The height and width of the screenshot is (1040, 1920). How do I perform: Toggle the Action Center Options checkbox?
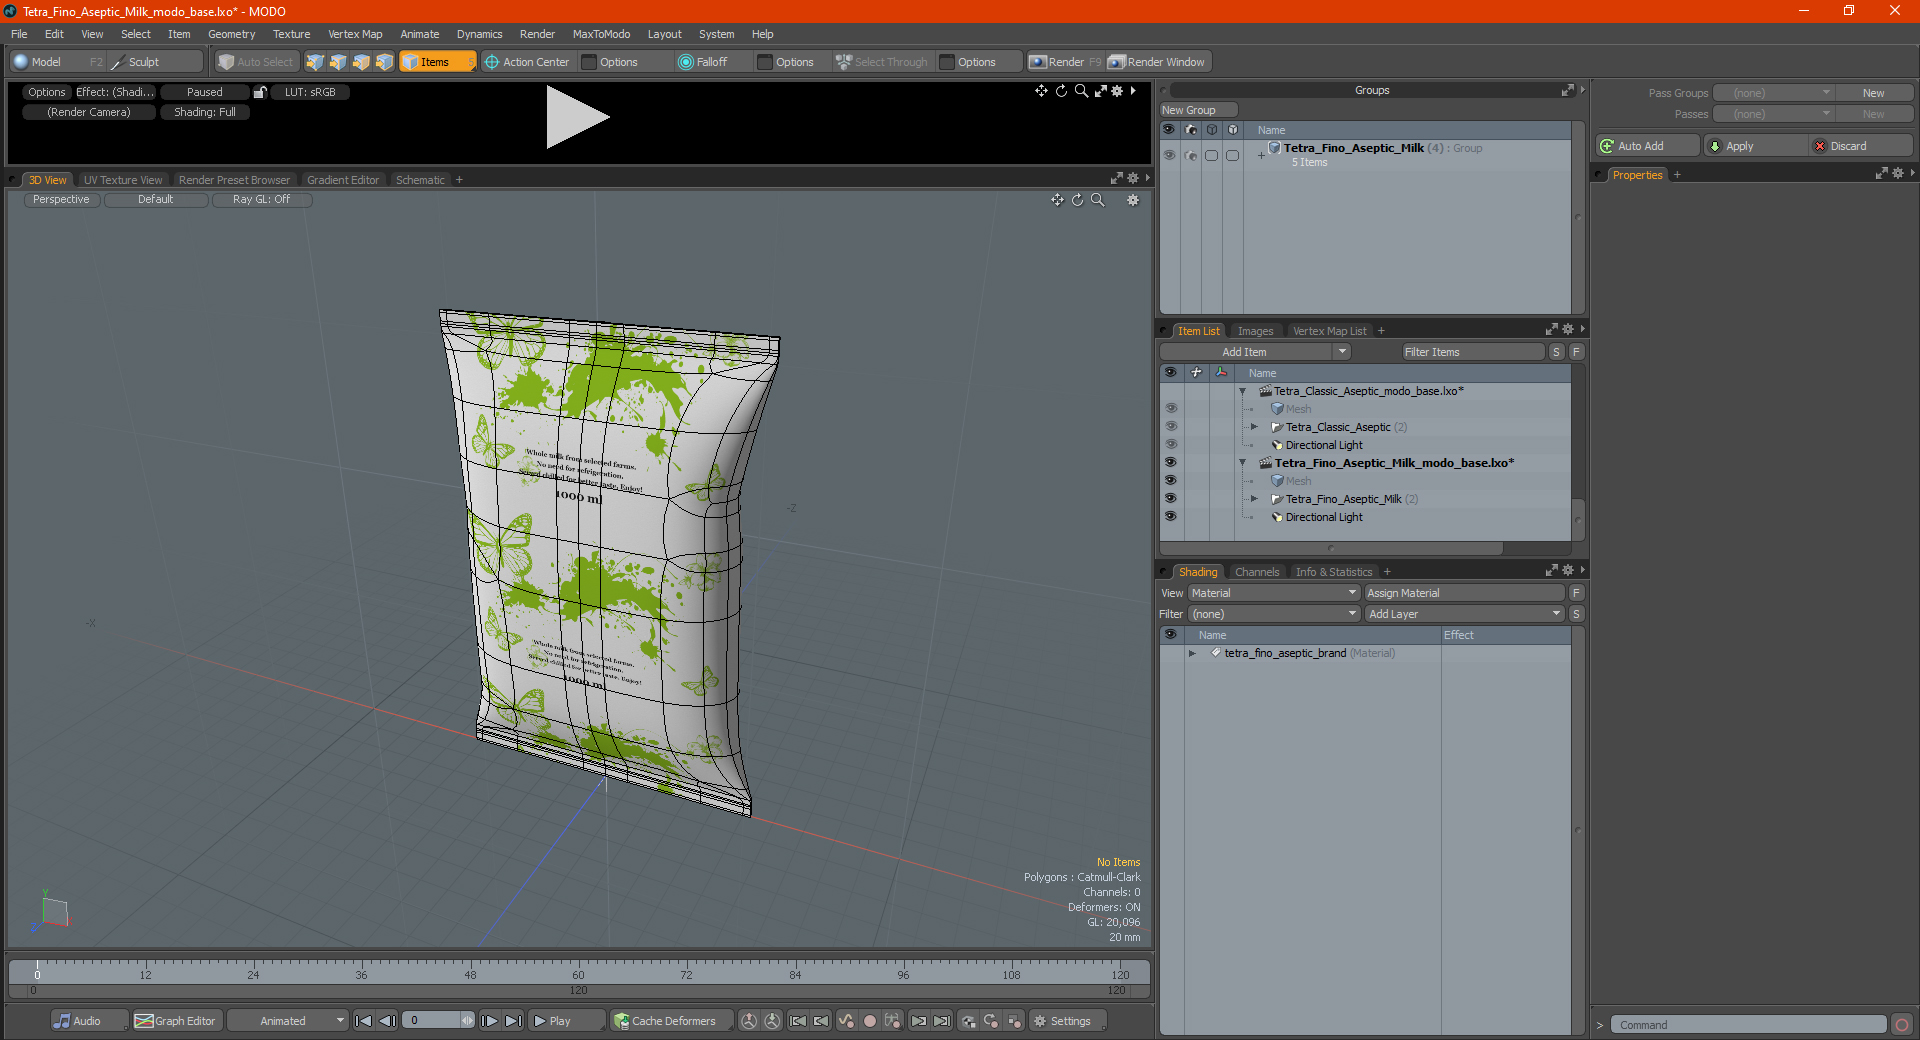point(590,62)
